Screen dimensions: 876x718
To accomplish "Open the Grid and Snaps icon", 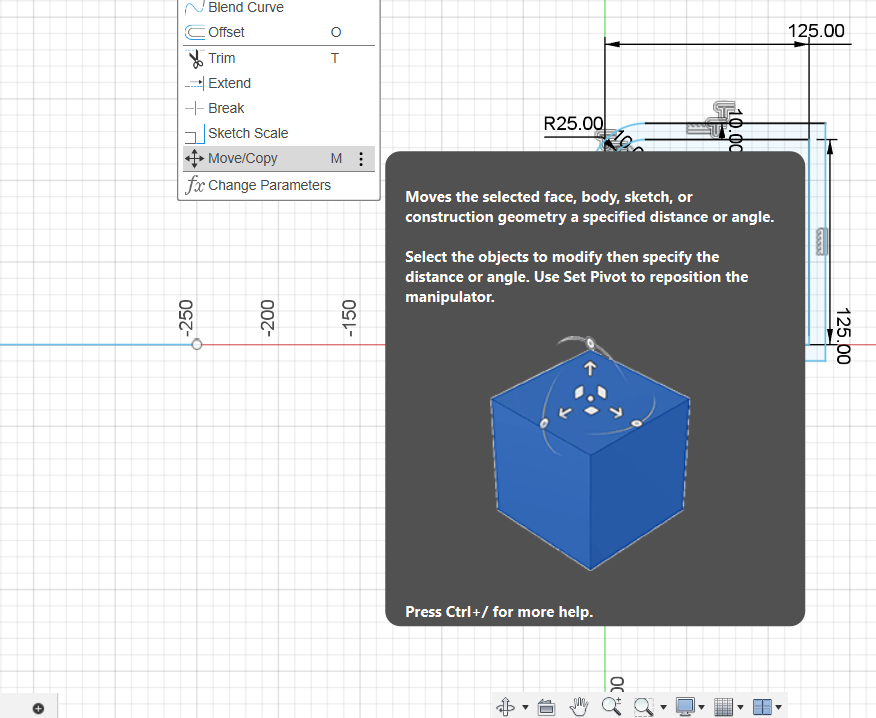I will pyautogui.click(x=724, y=707).
